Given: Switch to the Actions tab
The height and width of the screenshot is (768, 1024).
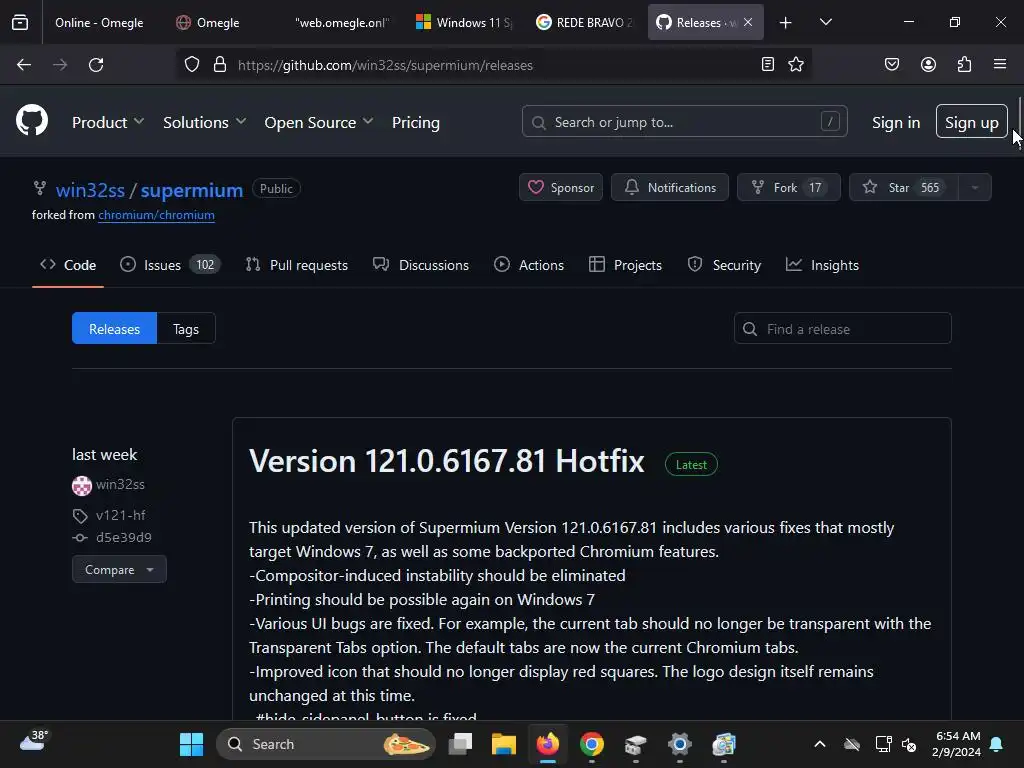Looking at the screenshot, I should click(x=529, y=265).
